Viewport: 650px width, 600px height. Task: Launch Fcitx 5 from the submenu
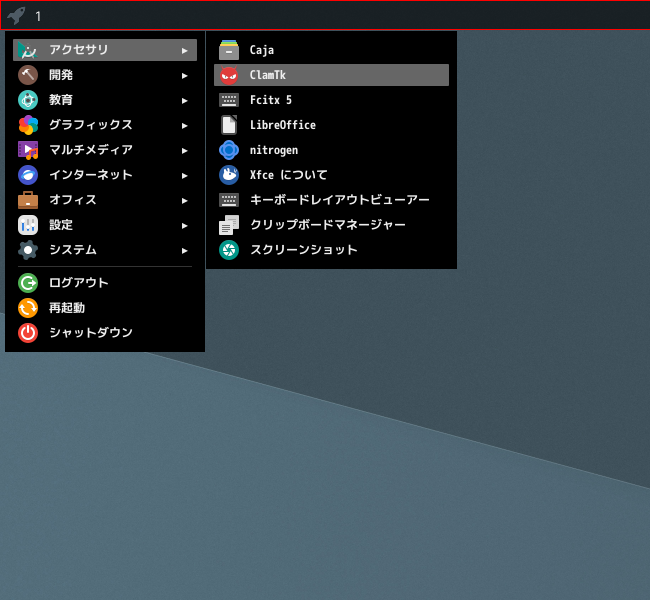coord(331,100)
